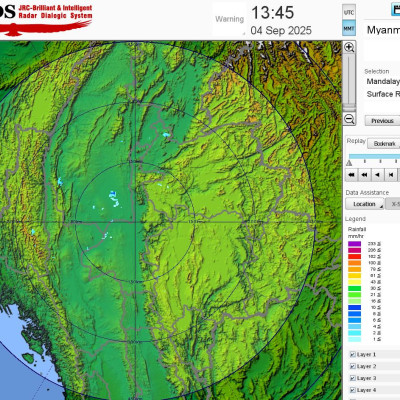Switch time display to MMT
400x400 pixels.
click(x=349, y=28)
